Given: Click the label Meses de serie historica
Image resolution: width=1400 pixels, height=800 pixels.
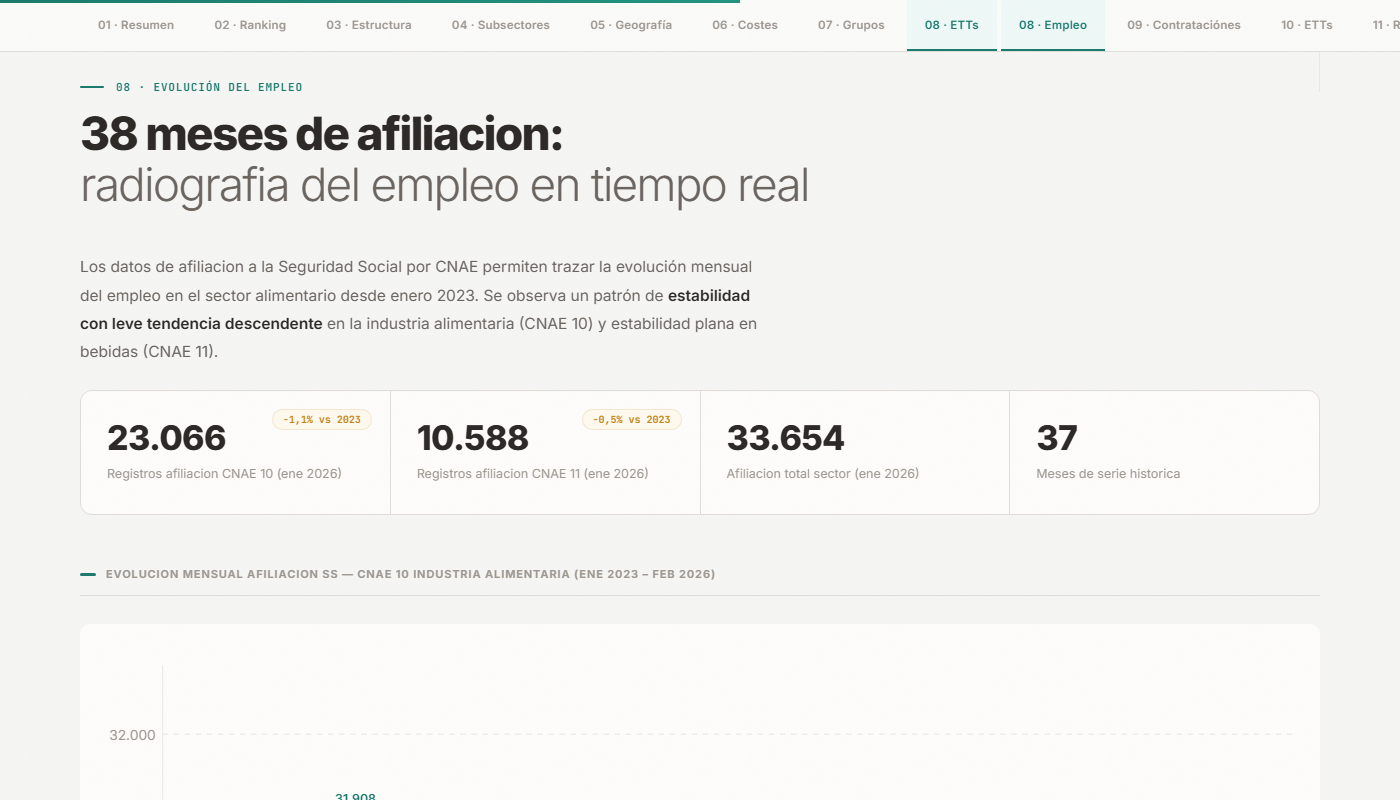Looking at the screenshot, I should 1108,474.
